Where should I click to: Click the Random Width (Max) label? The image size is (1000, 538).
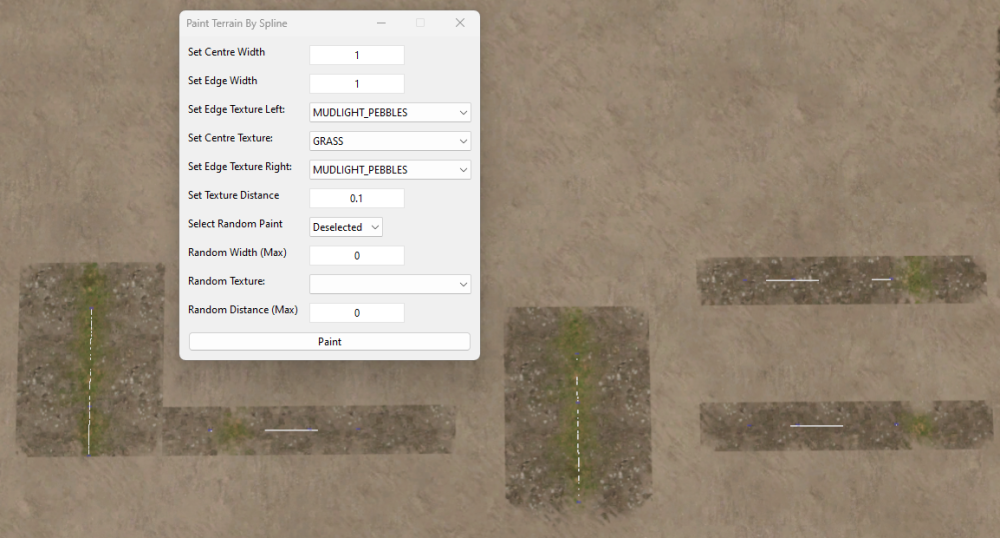237,252
